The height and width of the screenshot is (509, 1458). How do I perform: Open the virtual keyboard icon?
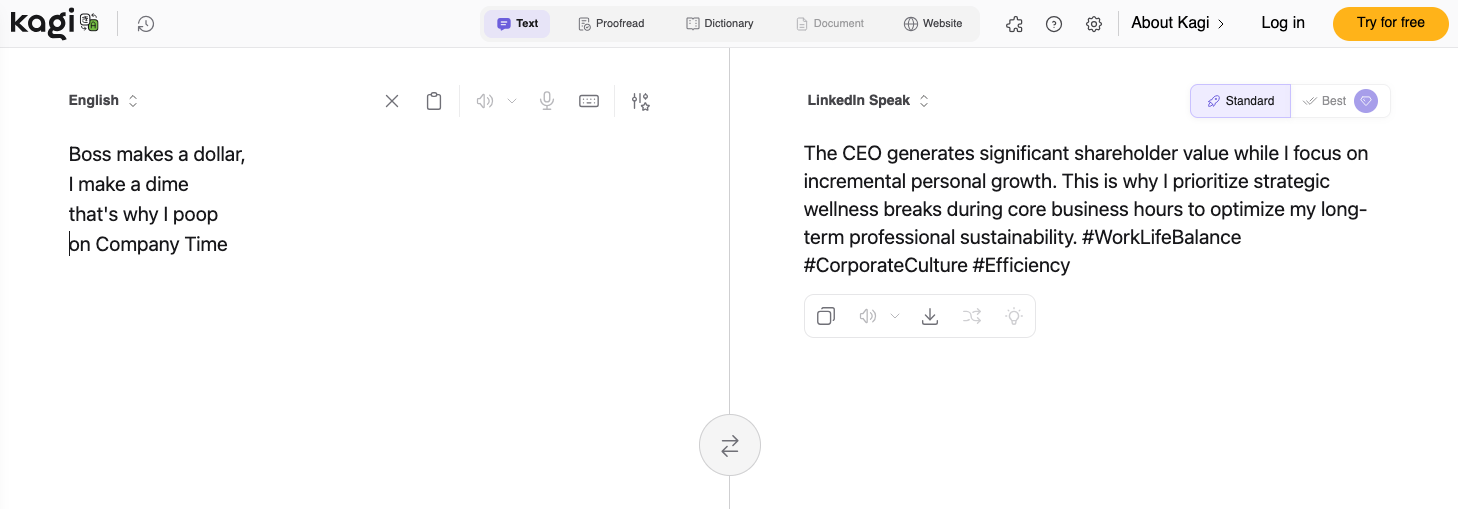[589, 101]
